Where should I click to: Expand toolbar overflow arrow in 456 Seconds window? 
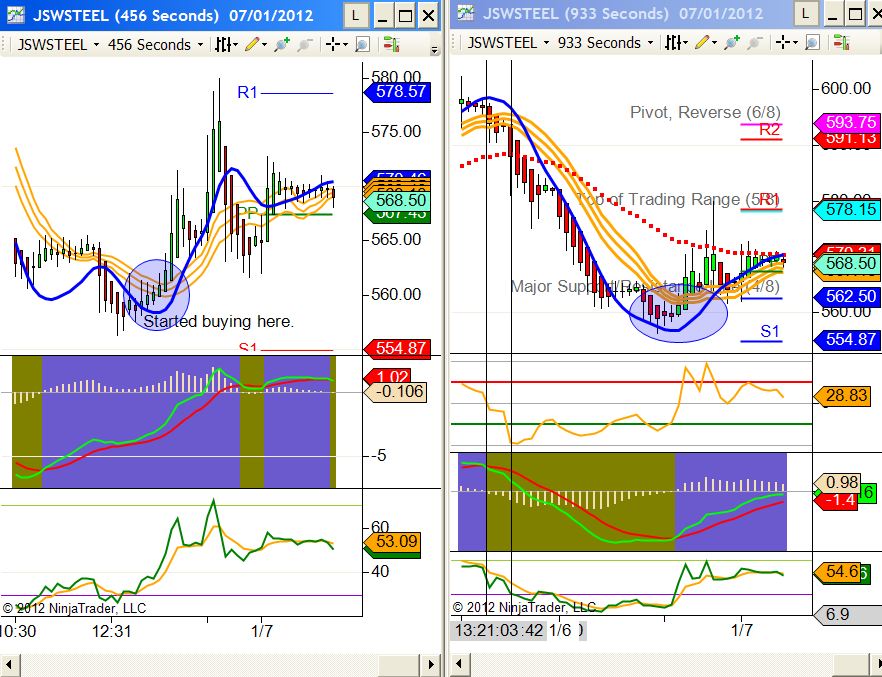click(434, 50)
